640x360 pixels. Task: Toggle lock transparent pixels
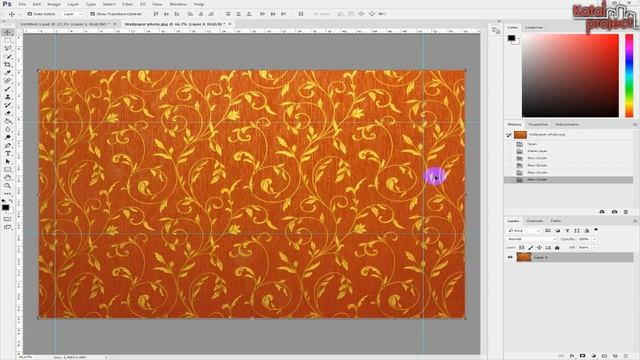[x=522, y=248]
